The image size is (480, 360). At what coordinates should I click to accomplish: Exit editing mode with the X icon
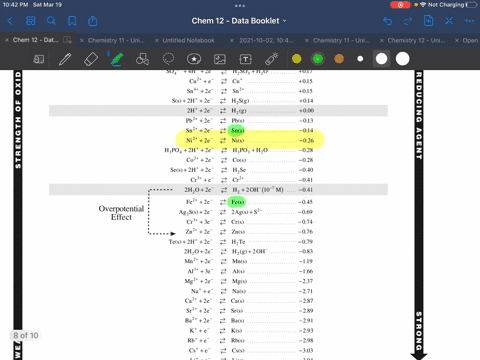tap(449, 21)
